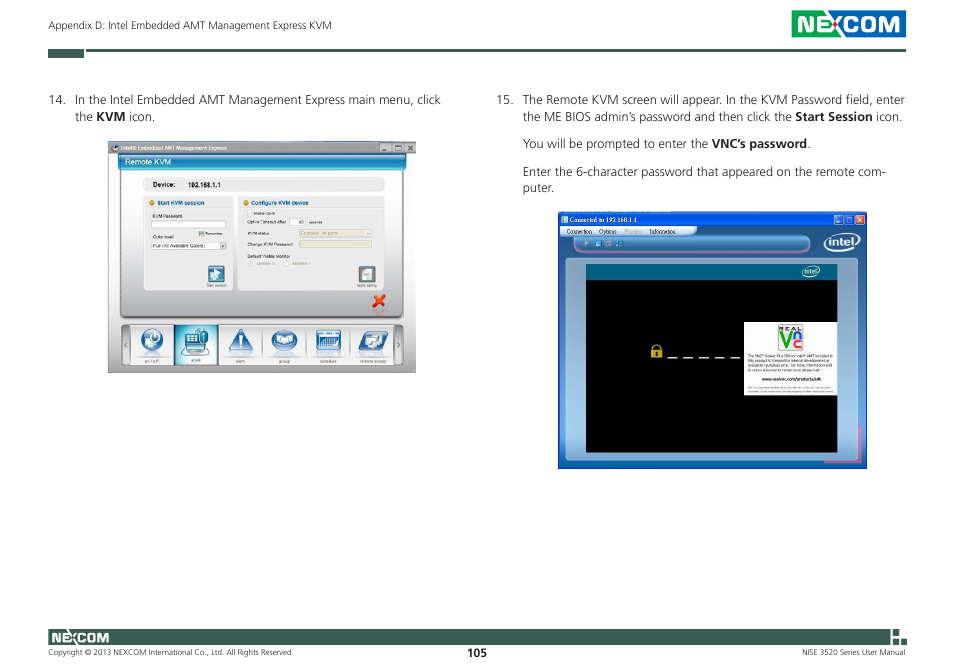This screenshot has height=672, width=954.
Task: Click the Configure KVM device heading
Action: pos(279,203)
